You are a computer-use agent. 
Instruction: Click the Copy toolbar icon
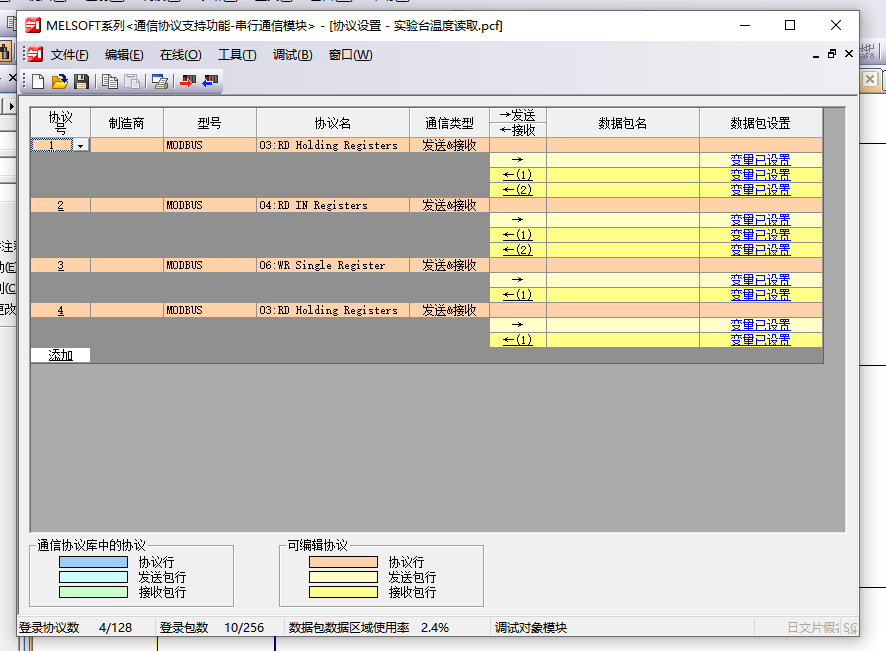(x=110, y=82)
